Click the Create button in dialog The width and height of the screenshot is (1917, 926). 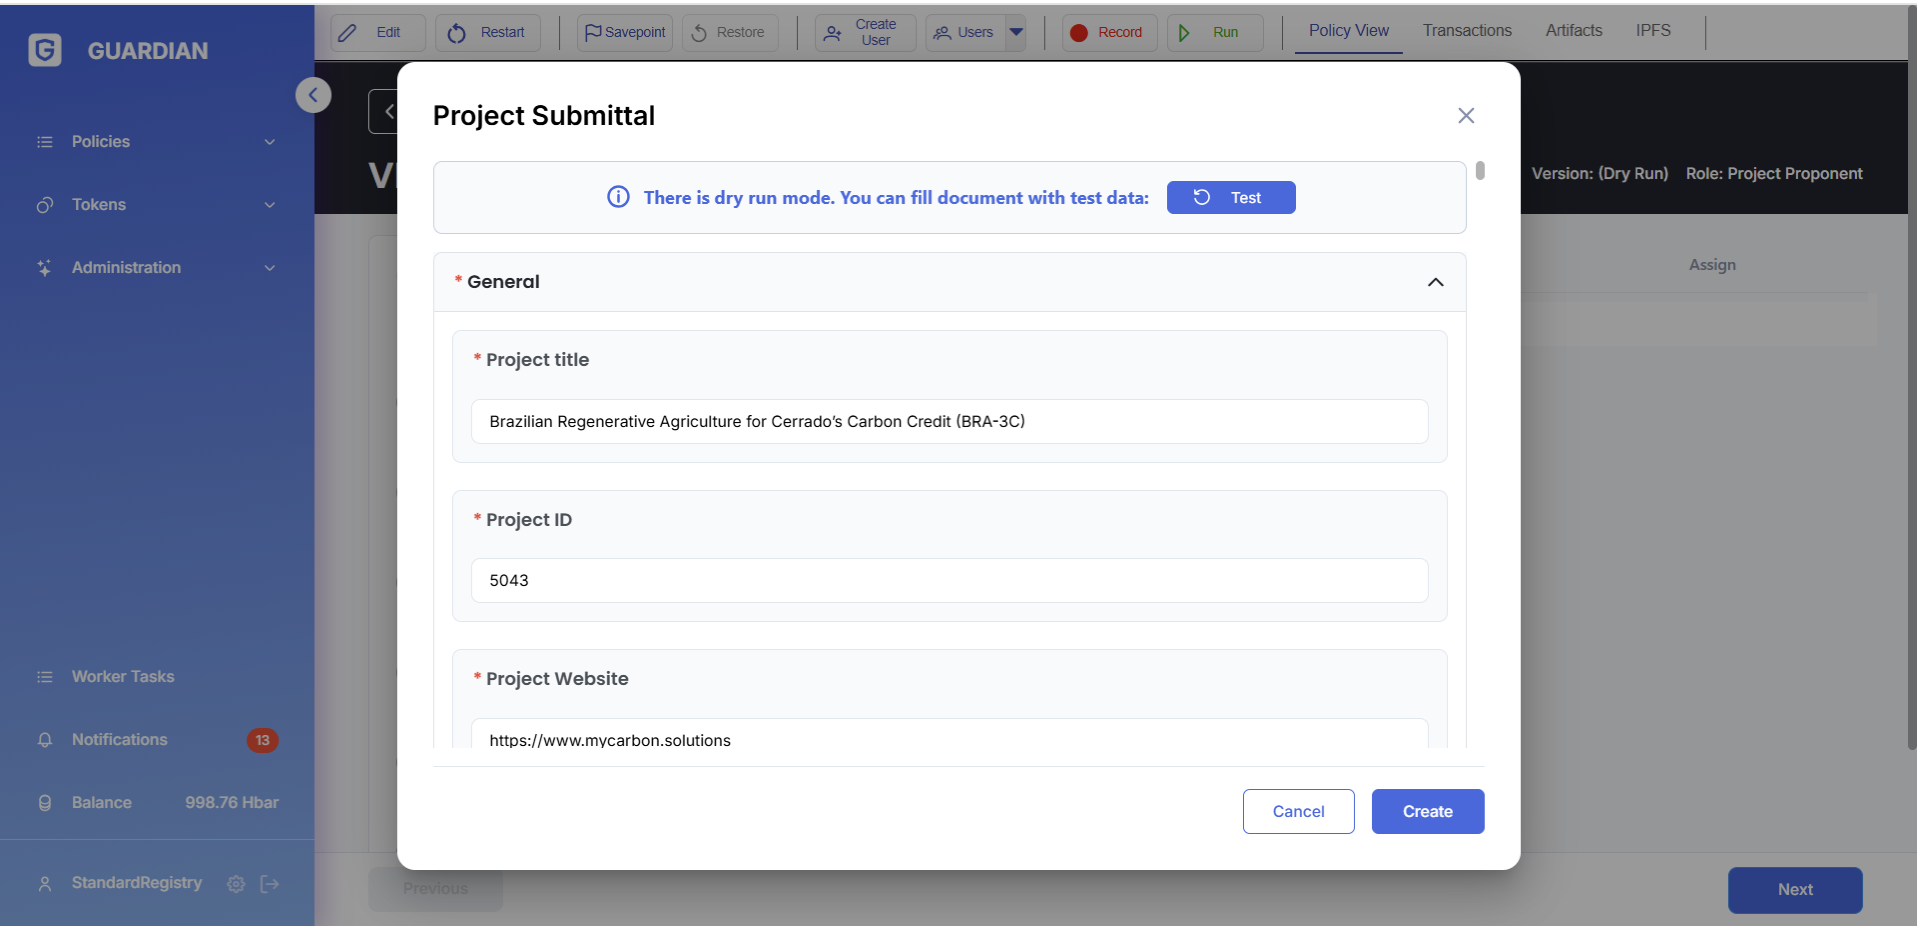click(1427, 811)
